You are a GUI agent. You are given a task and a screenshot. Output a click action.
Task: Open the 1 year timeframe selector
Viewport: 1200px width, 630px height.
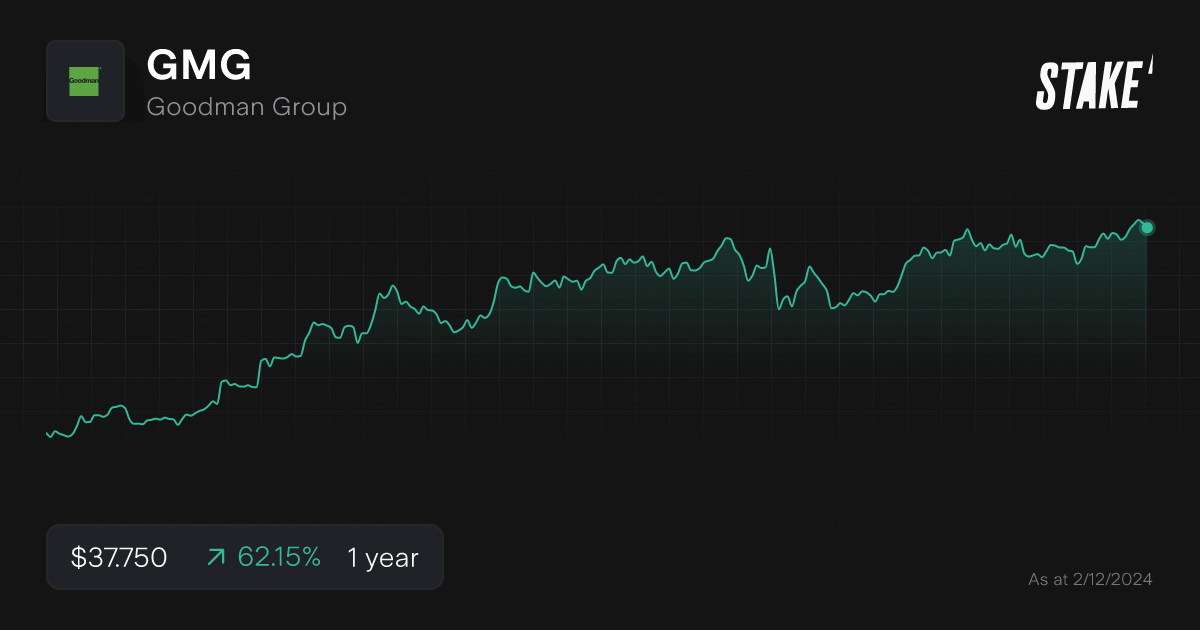click(x=381, y=557)
